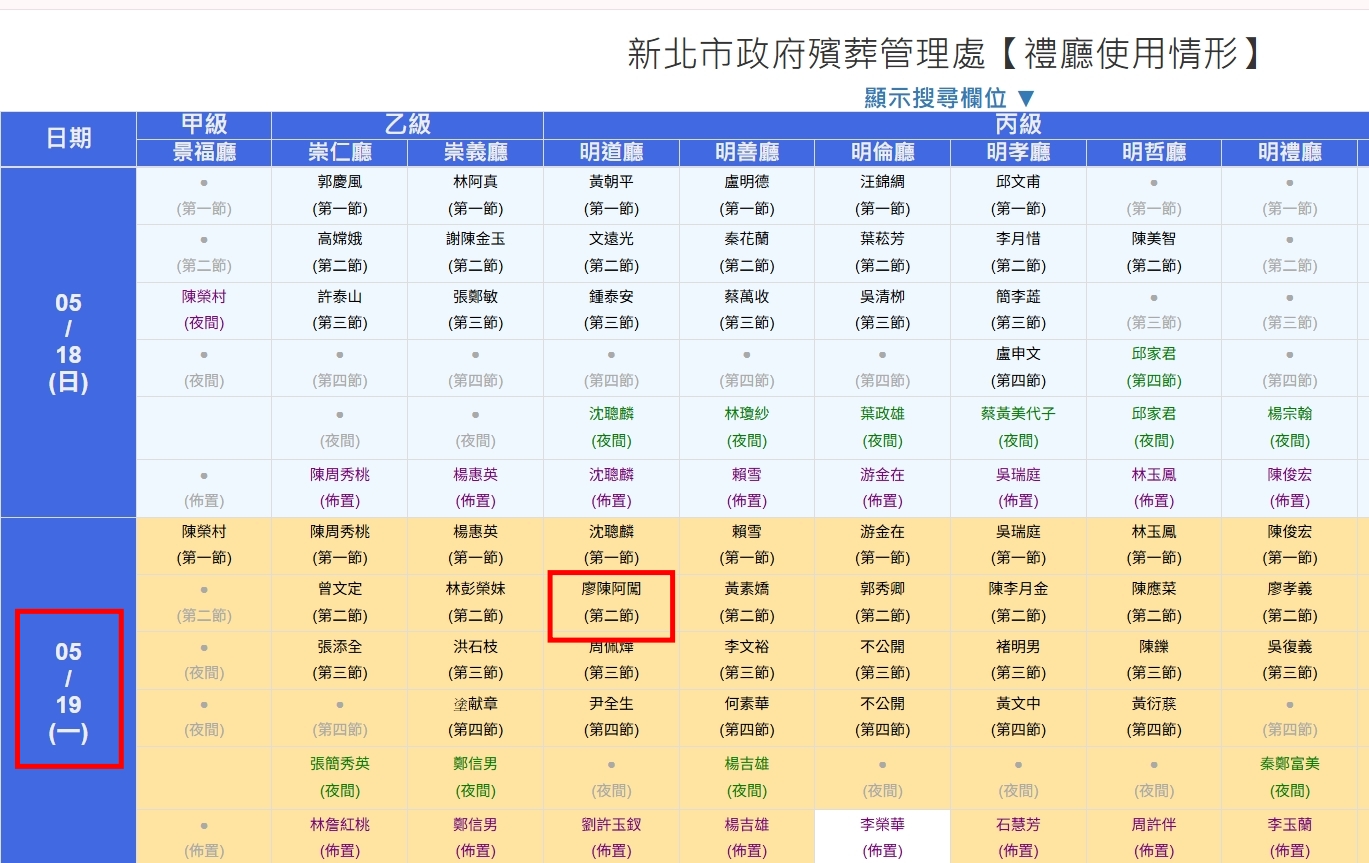Screen dimensions: 1369x863
Task: Click the name 張添全
Action: 340,647
